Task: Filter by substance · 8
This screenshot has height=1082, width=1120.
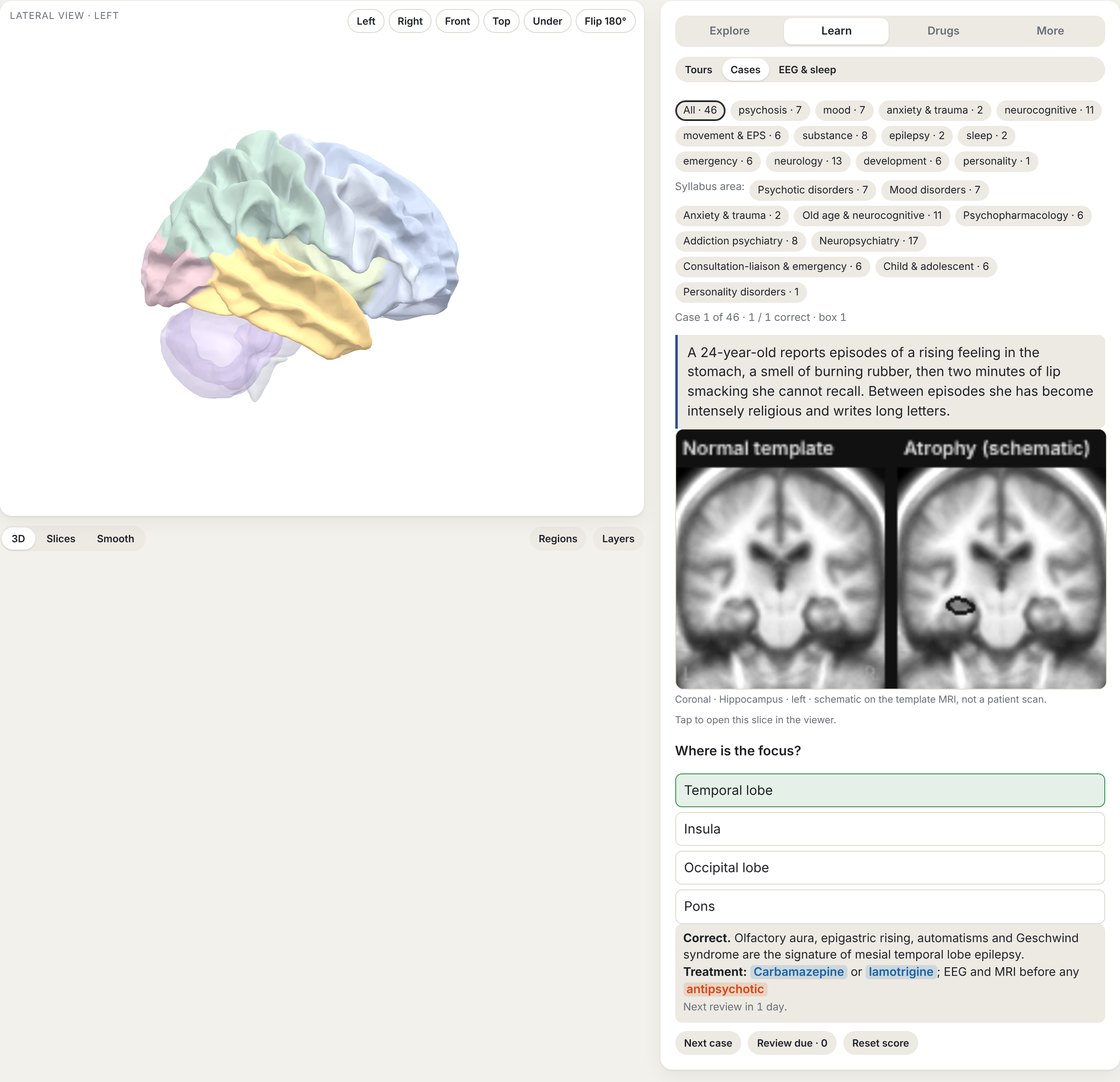Action: point(834,136)
